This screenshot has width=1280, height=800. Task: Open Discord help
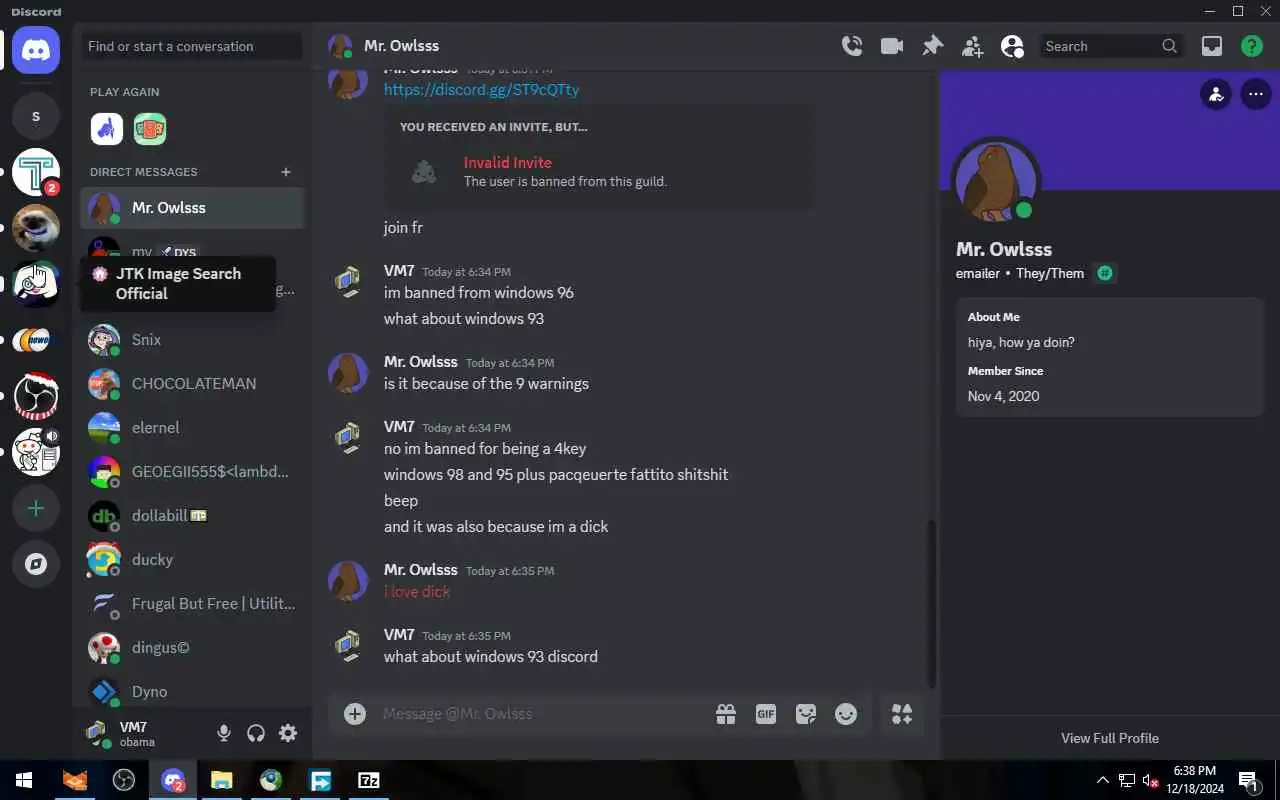tap(1252, 46)
